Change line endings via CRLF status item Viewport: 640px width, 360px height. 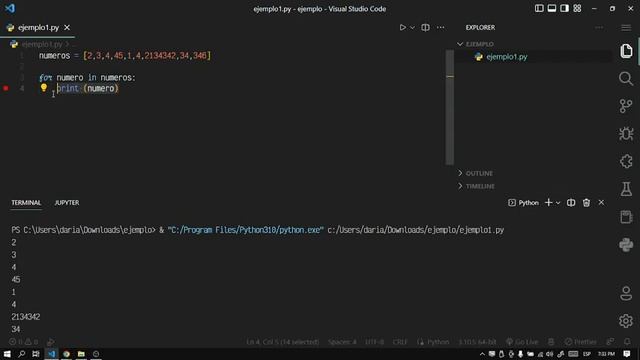click(400, 342)
